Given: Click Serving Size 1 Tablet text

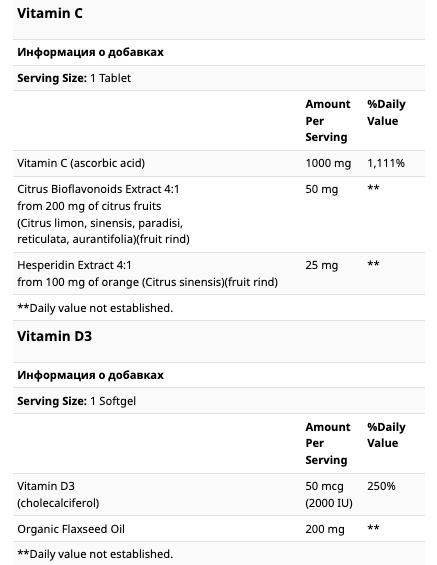Looking at the screenshot, I should click(74, 78).
